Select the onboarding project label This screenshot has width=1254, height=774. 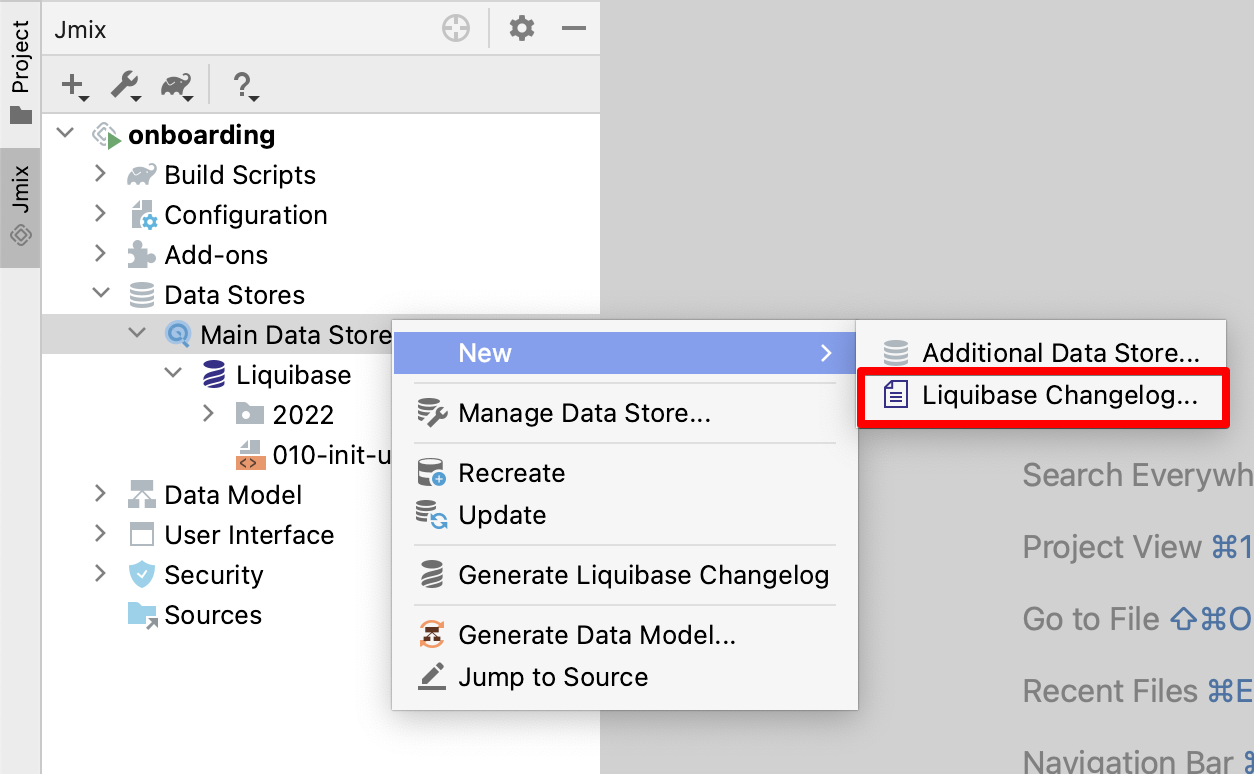point(202,135)
